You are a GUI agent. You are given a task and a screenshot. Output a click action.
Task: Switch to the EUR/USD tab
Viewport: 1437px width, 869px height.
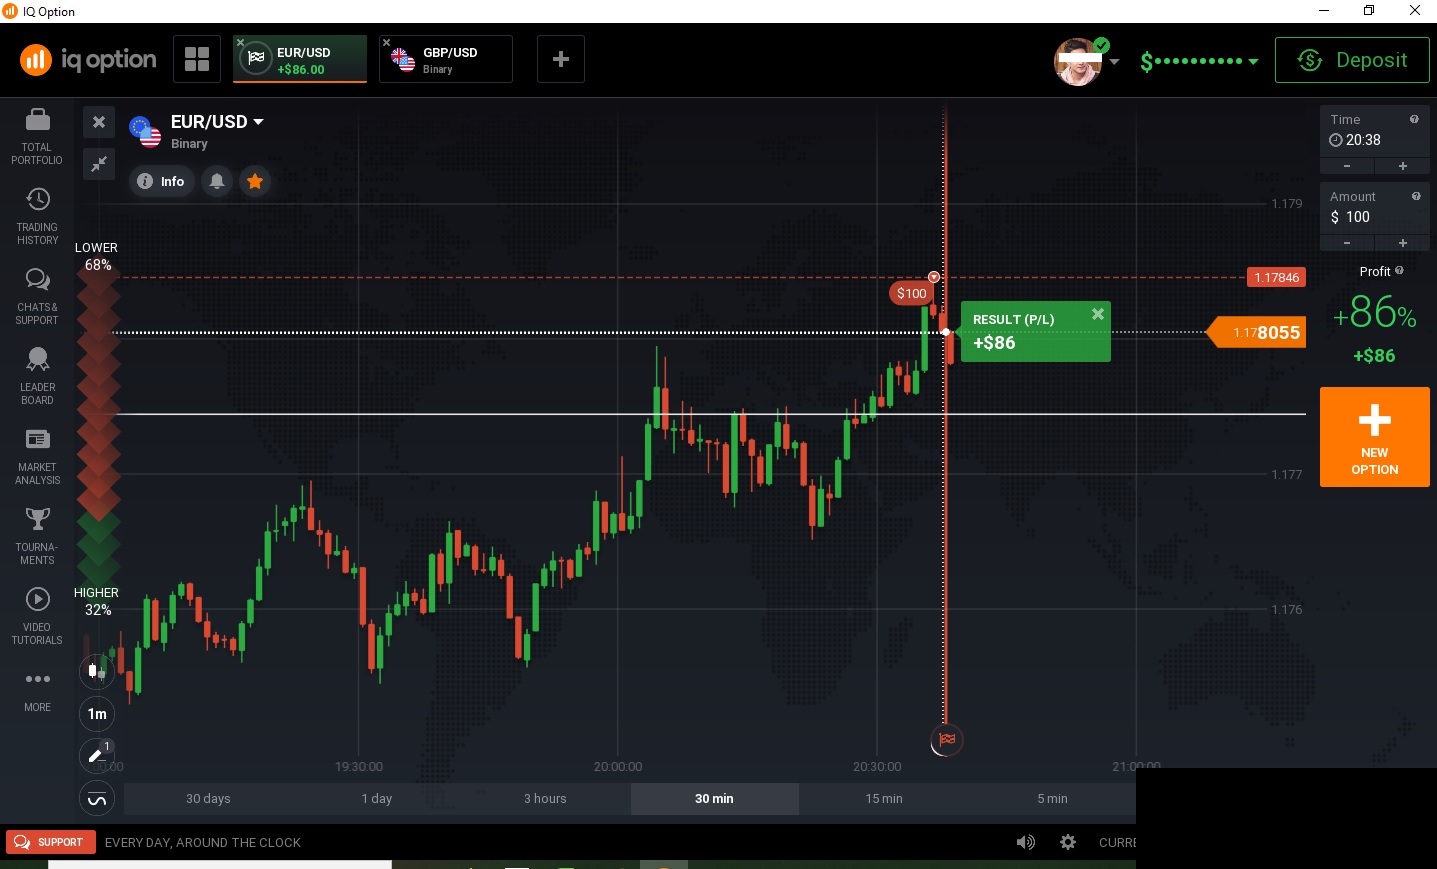[x=300, y=59]
